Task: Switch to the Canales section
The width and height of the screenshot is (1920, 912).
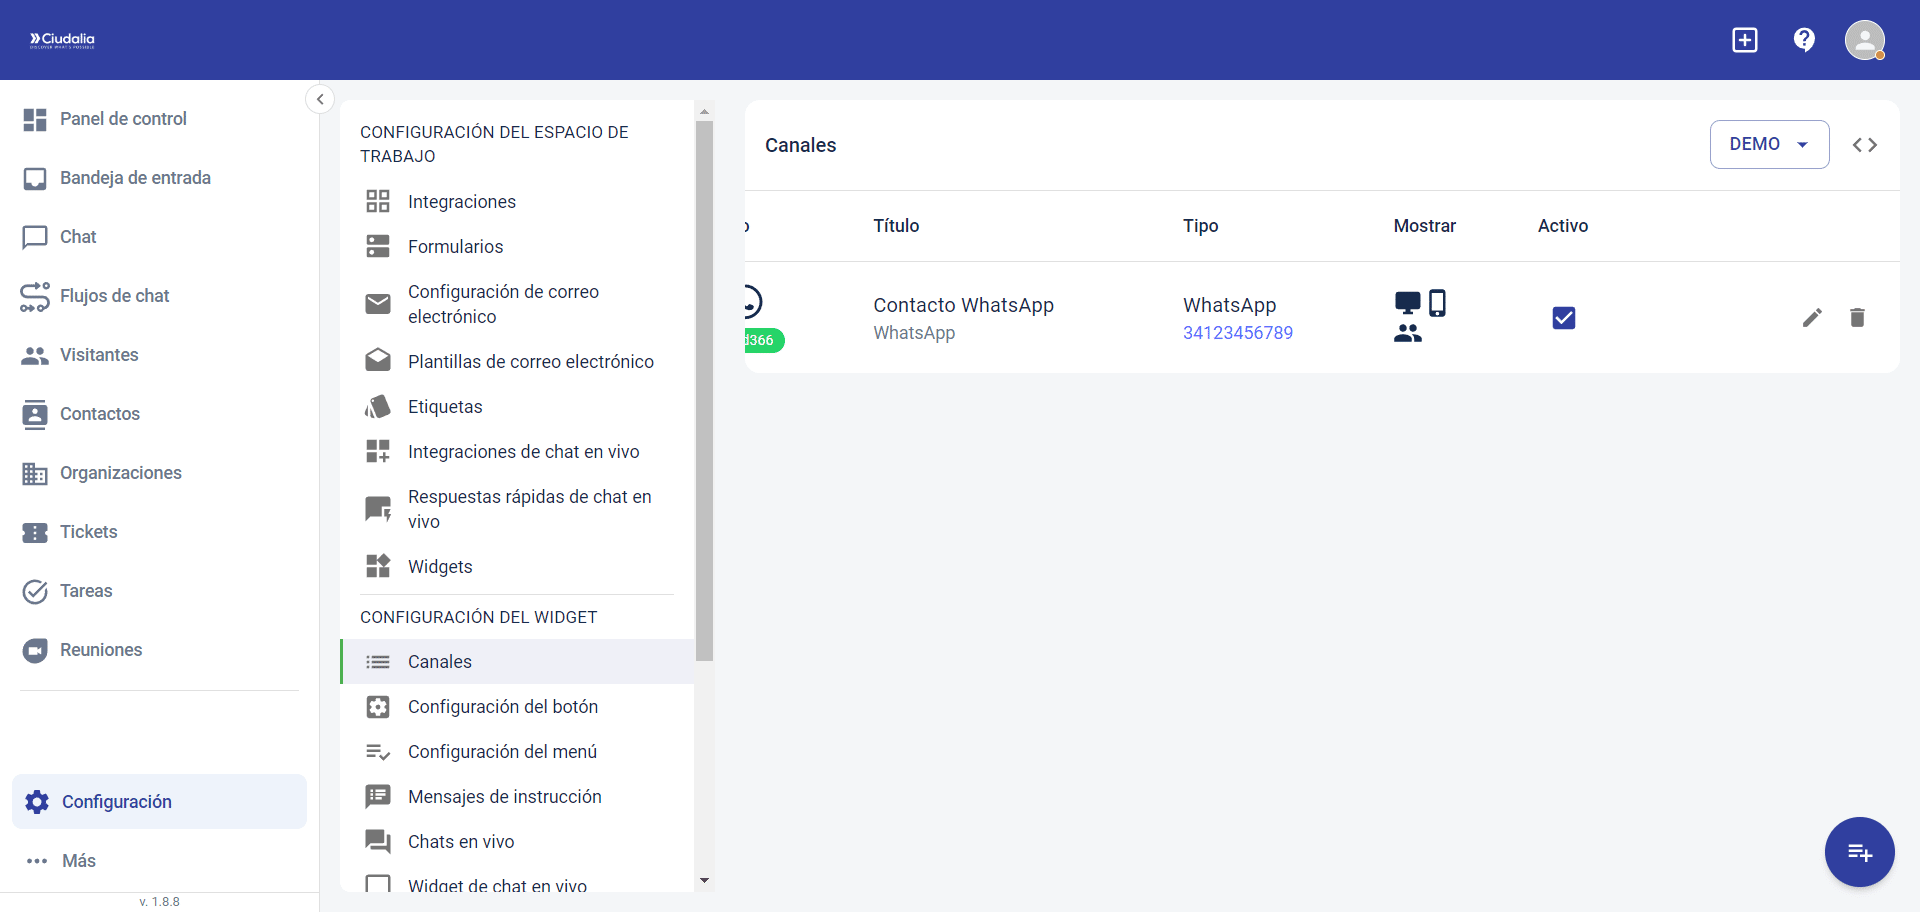Action: 440,661
